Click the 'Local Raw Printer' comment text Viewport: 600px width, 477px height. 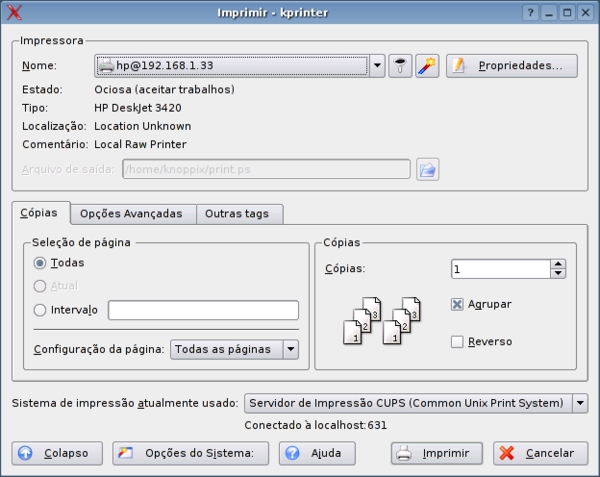[140, 144]
